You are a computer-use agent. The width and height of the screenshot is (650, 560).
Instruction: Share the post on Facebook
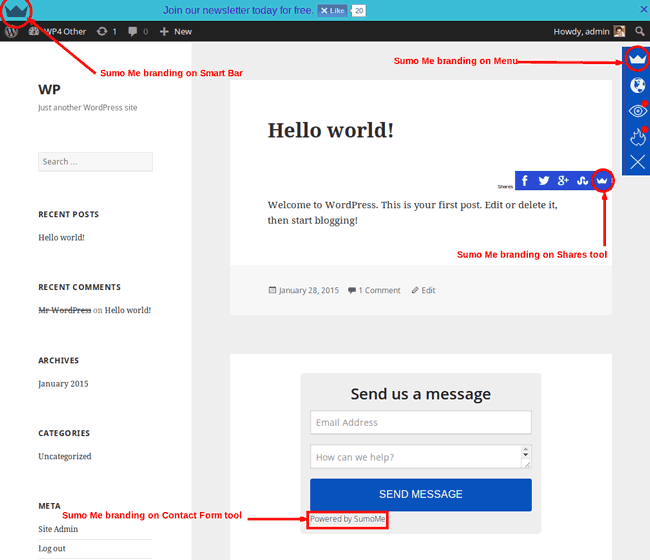tap(525, 181)
